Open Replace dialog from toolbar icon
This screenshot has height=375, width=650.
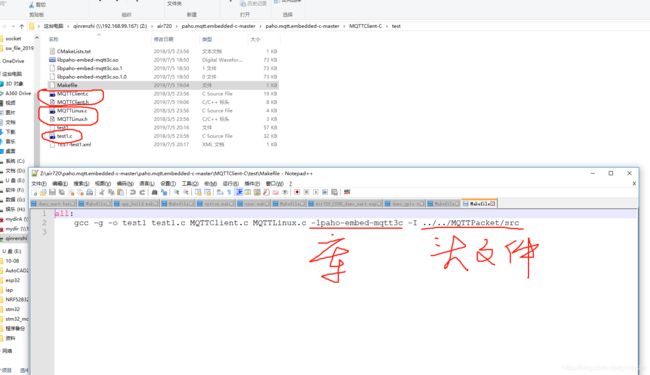(164, 192)
